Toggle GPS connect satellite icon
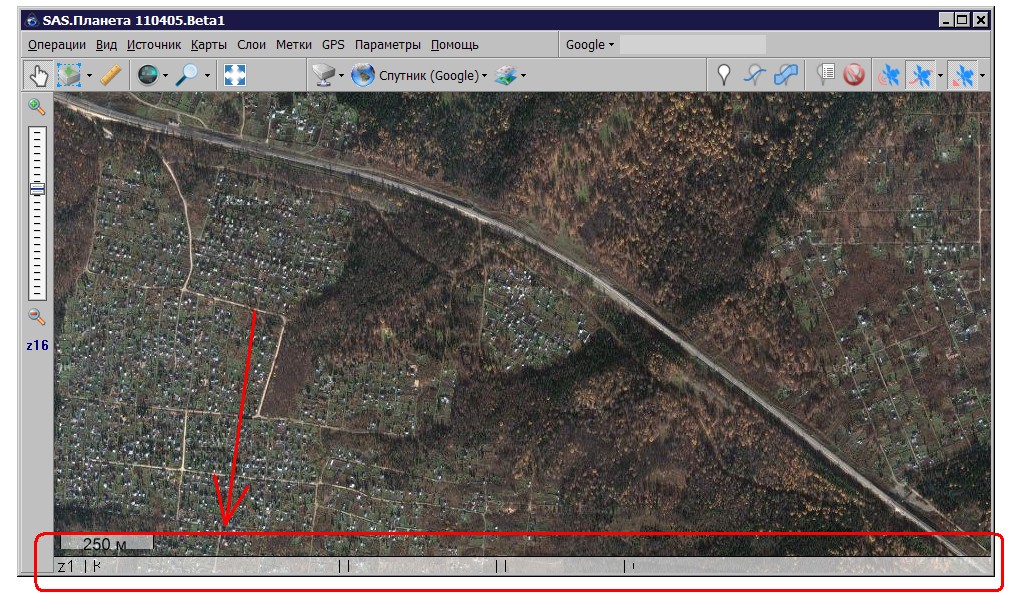This screenshot has height=604, width=1014. [888, 75]
